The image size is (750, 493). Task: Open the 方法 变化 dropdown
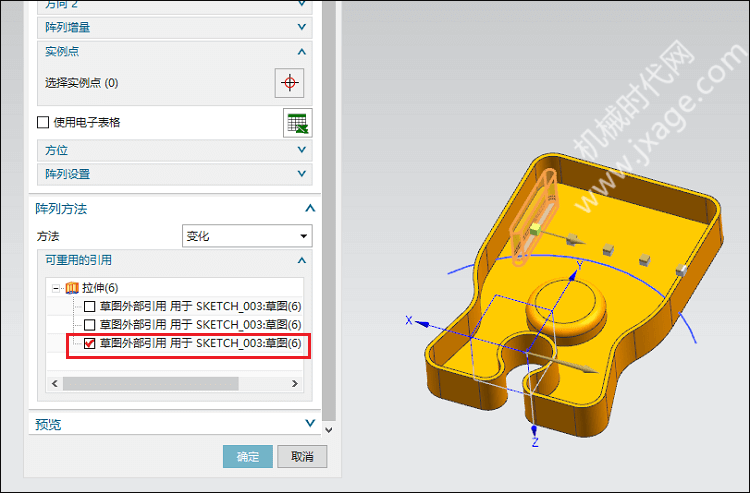click(x=247, y=236)
